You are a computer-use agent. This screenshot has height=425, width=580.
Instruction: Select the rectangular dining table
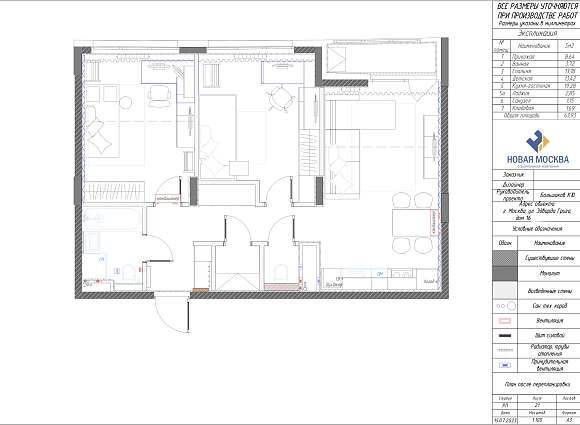(412, 223)
